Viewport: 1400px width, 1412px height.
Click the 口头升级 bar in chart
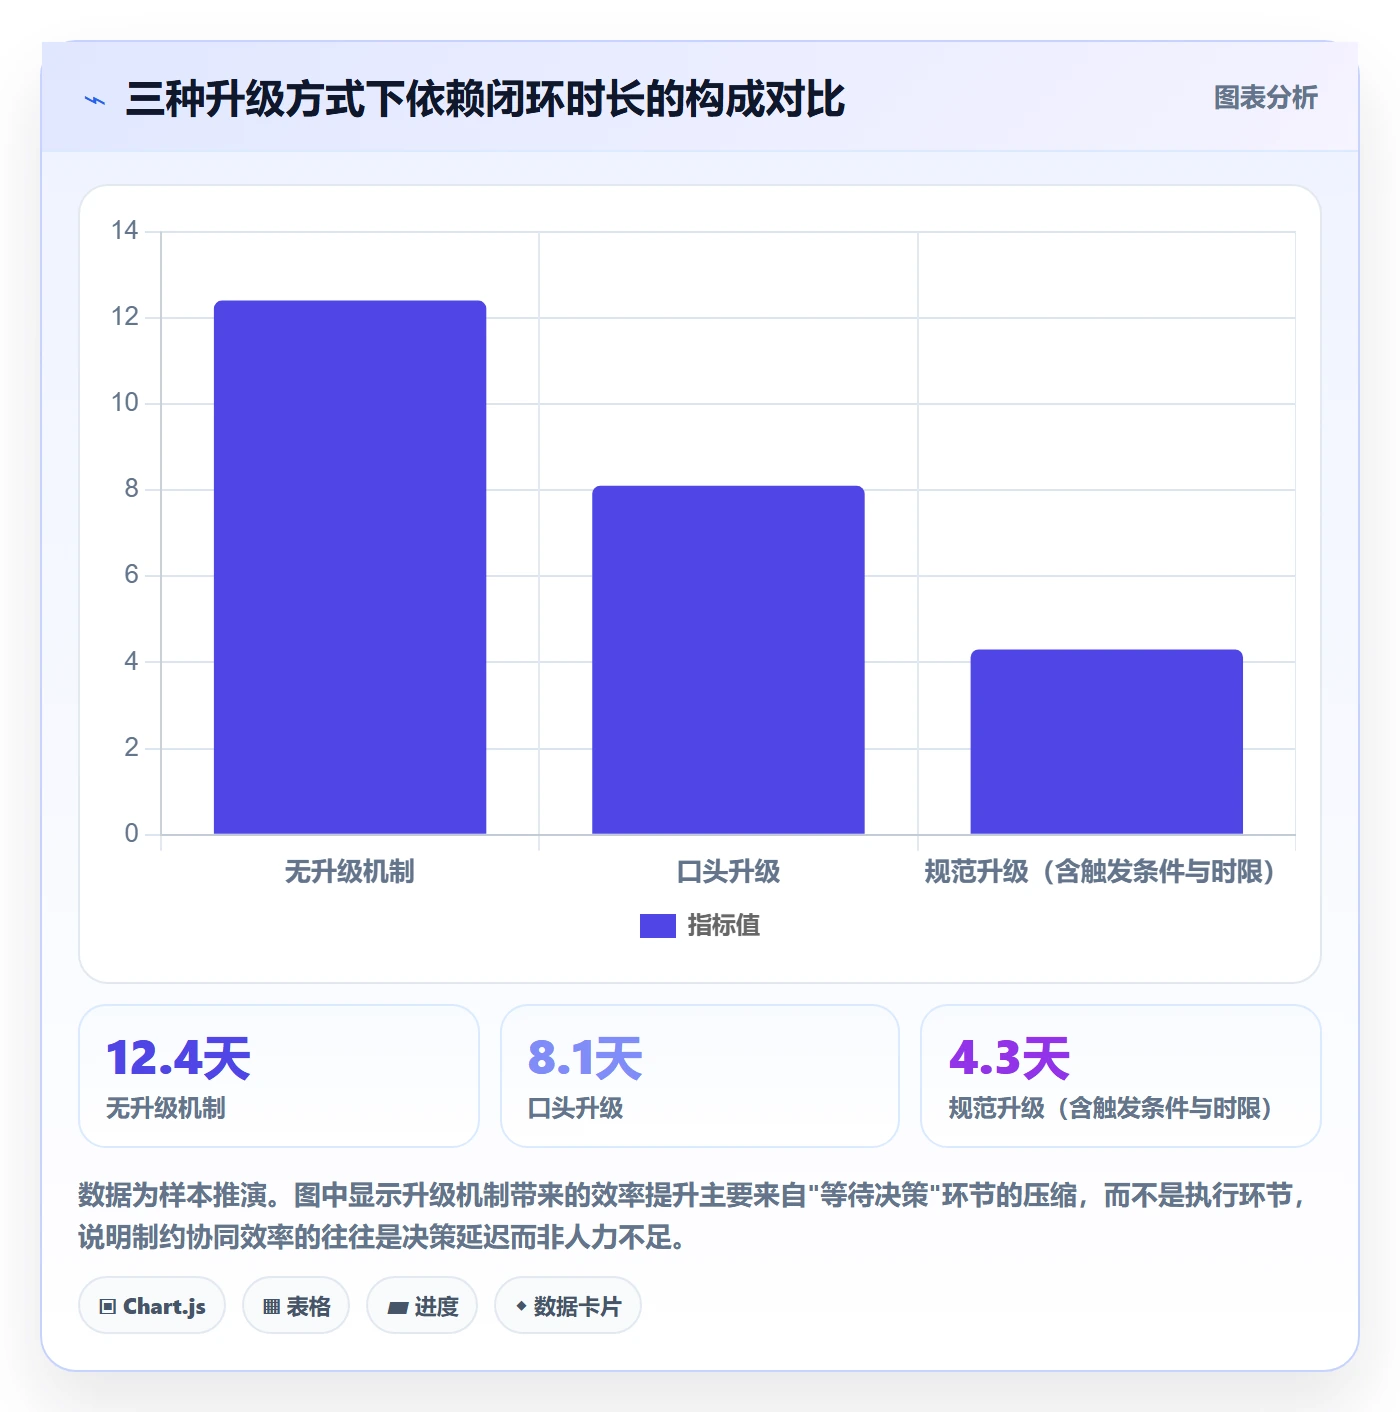click(x=728, y=660)
